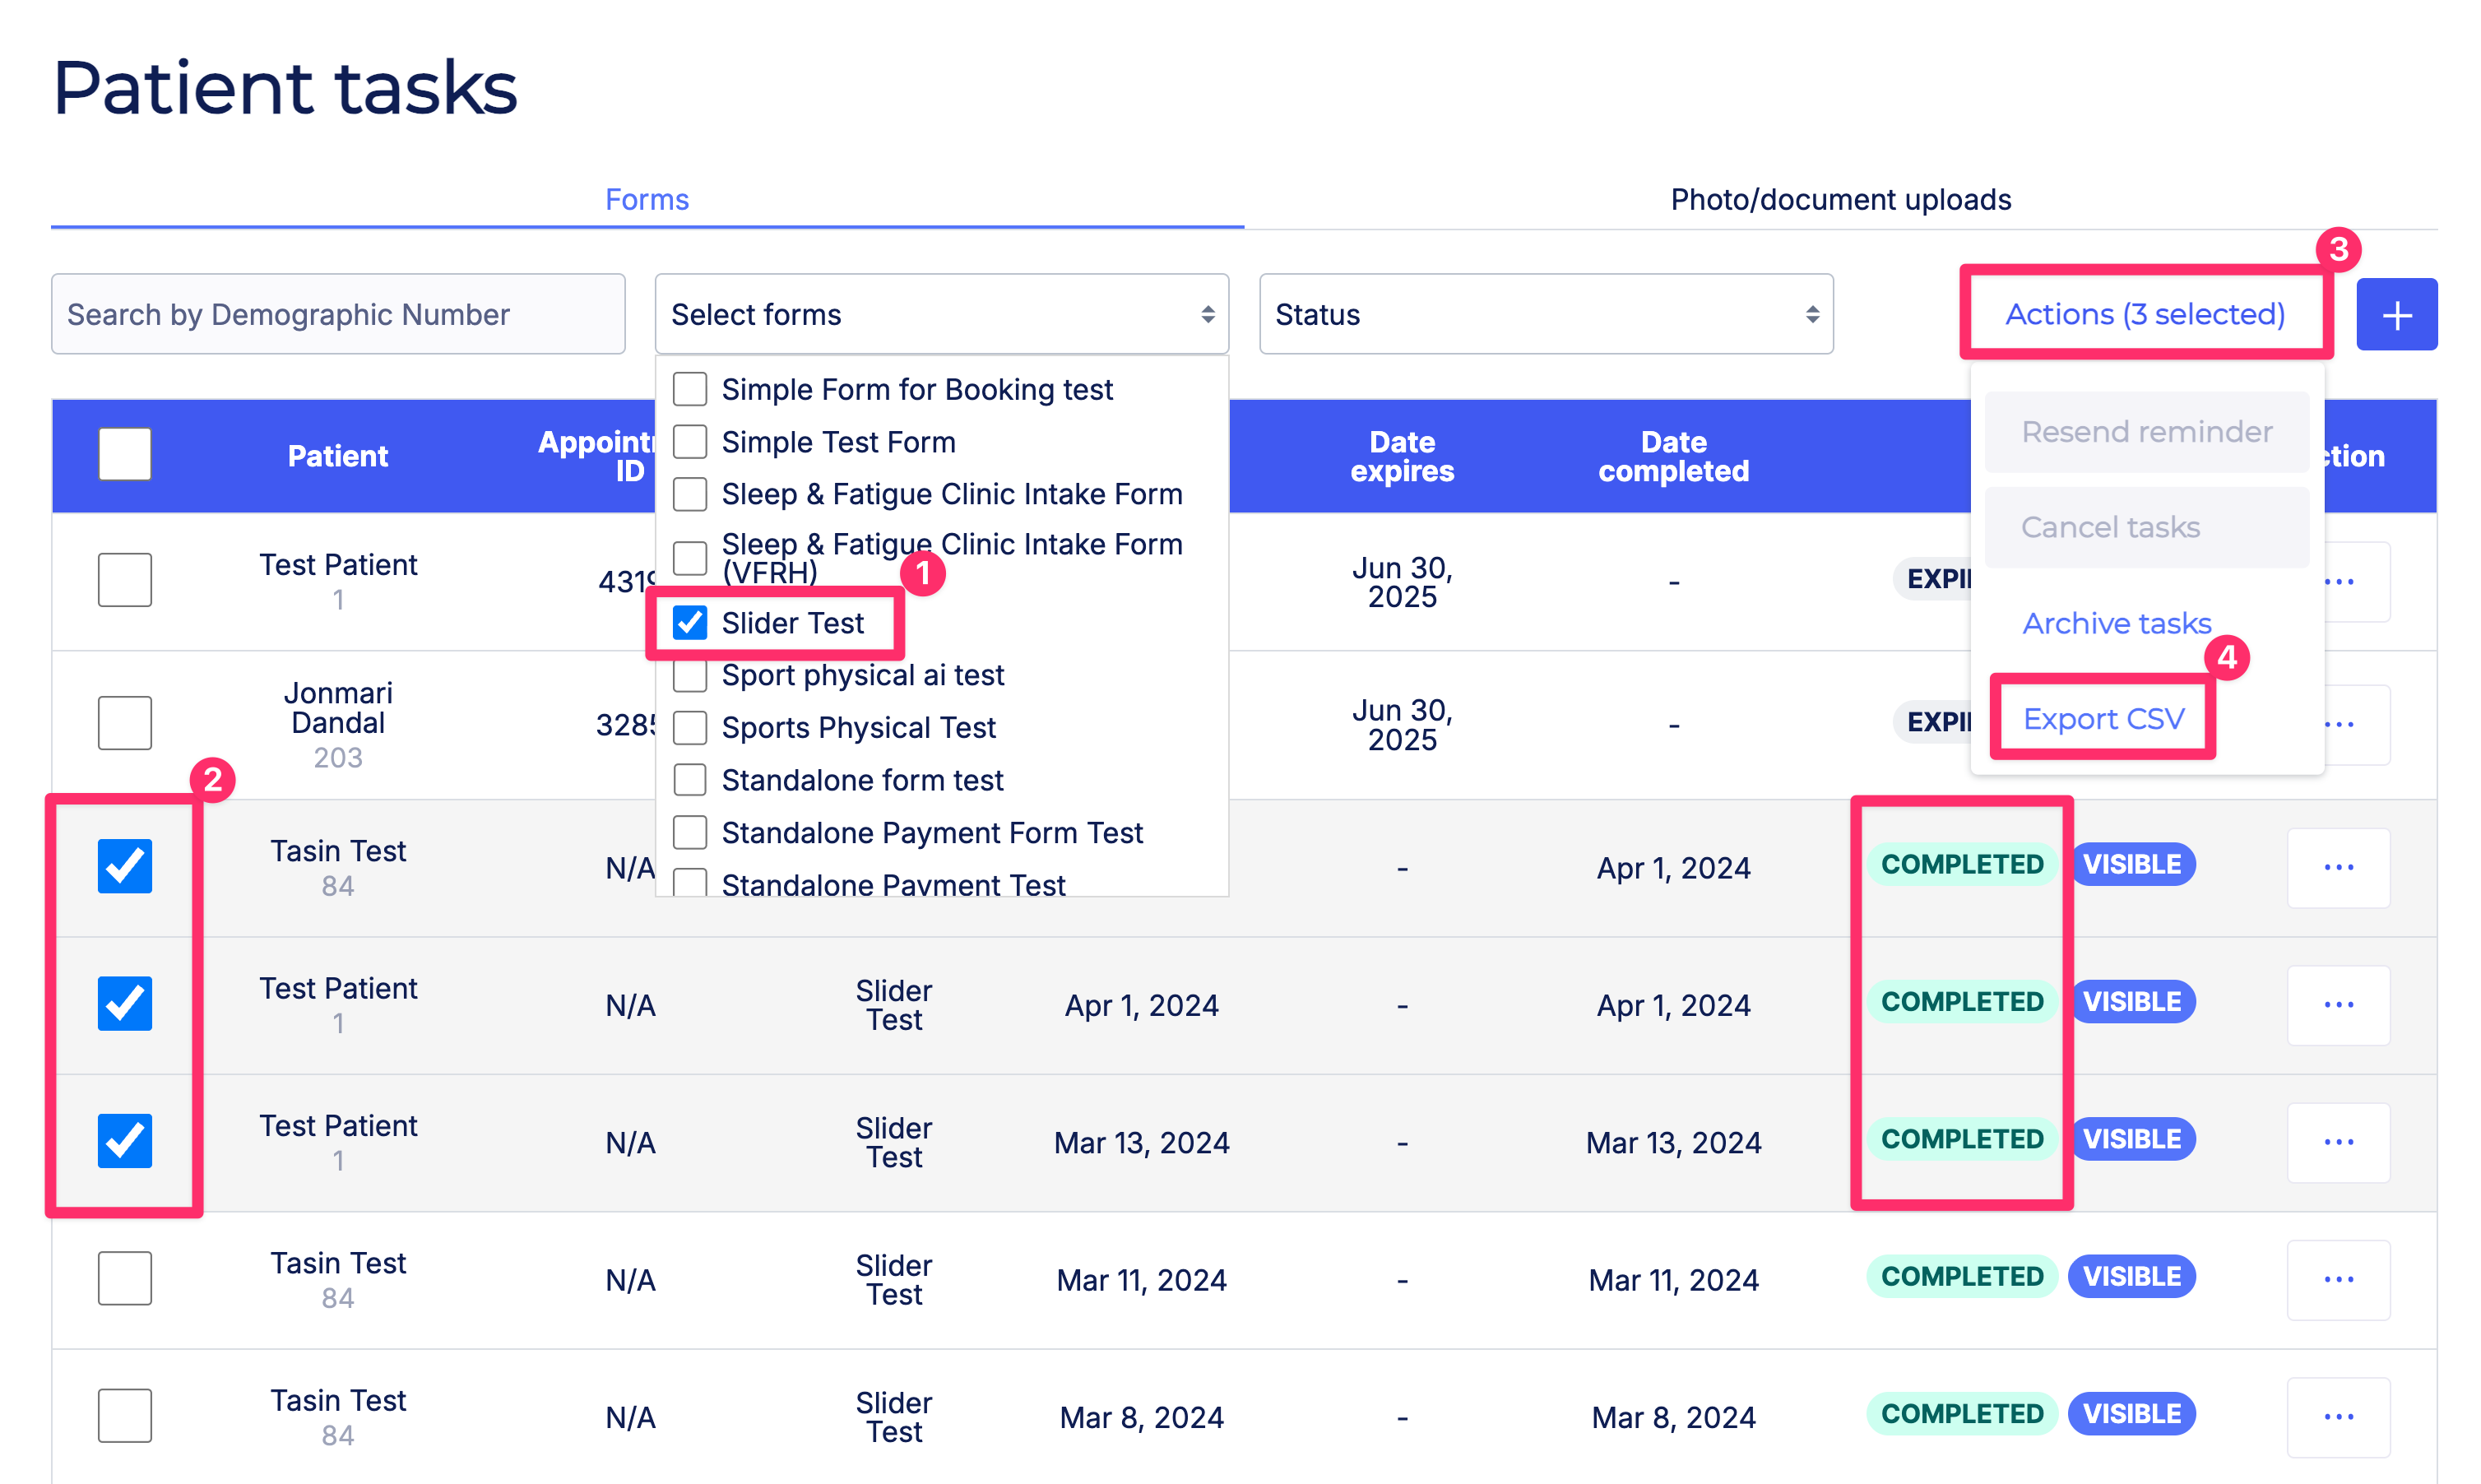The height and width of the screenshot is (1484, 2481).
Task: Switch to Photo/document uploads tab
Action: coord(1840,200)
